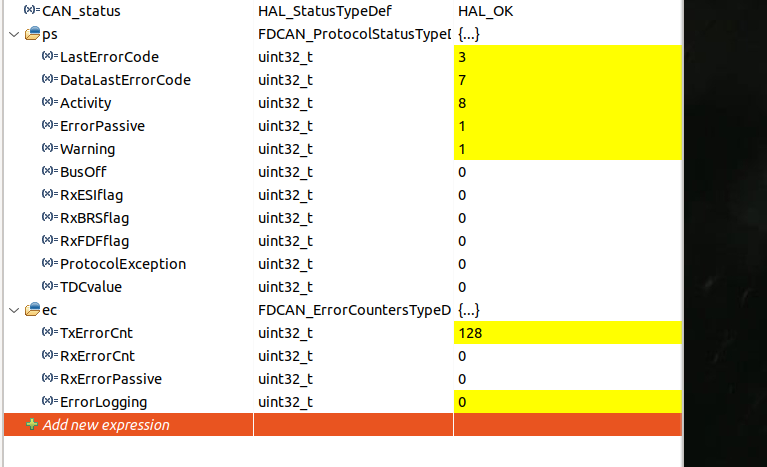Click the BusOff variable icon

50,171
